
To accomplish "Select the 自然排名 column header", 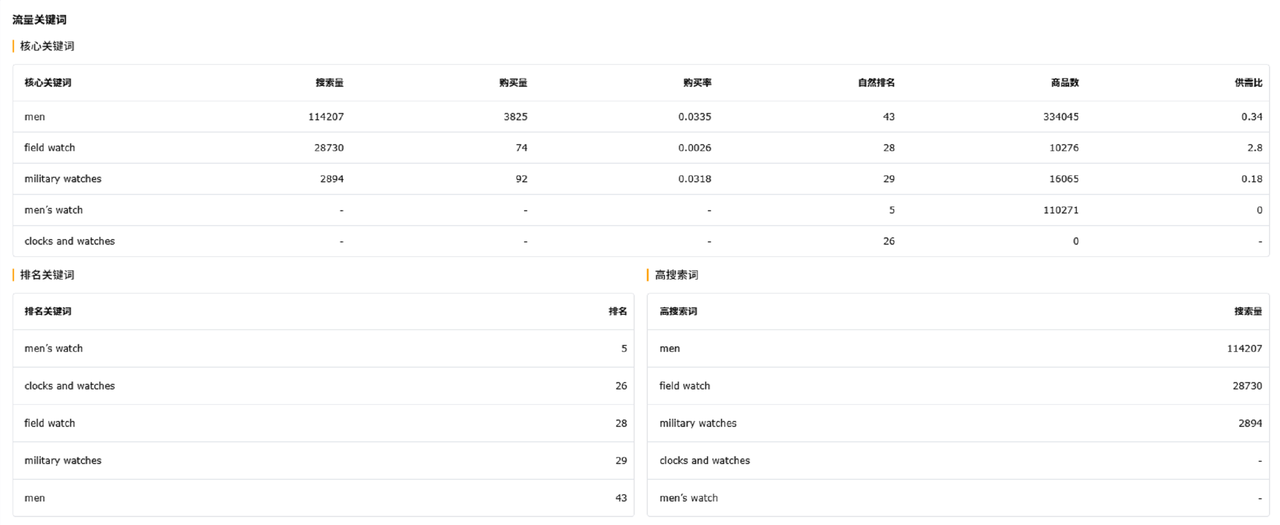I will (x=876, y=83).
